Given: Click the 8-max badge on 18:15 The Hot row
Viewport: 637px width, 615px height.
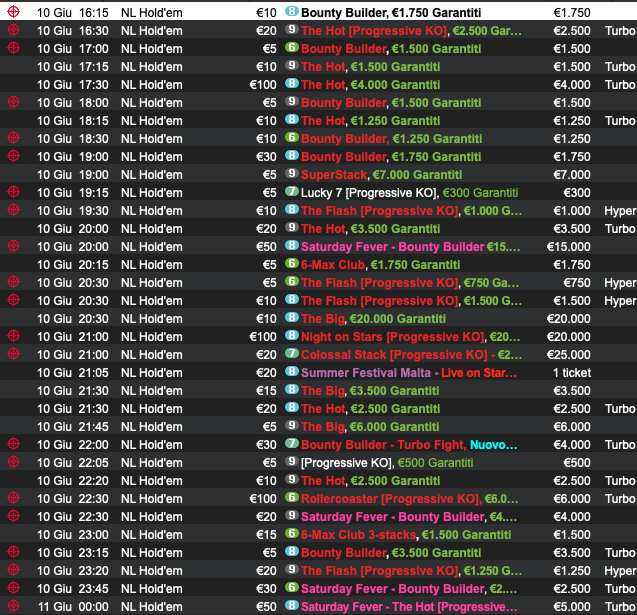Looking at the screenshot, I should point(292,119).
